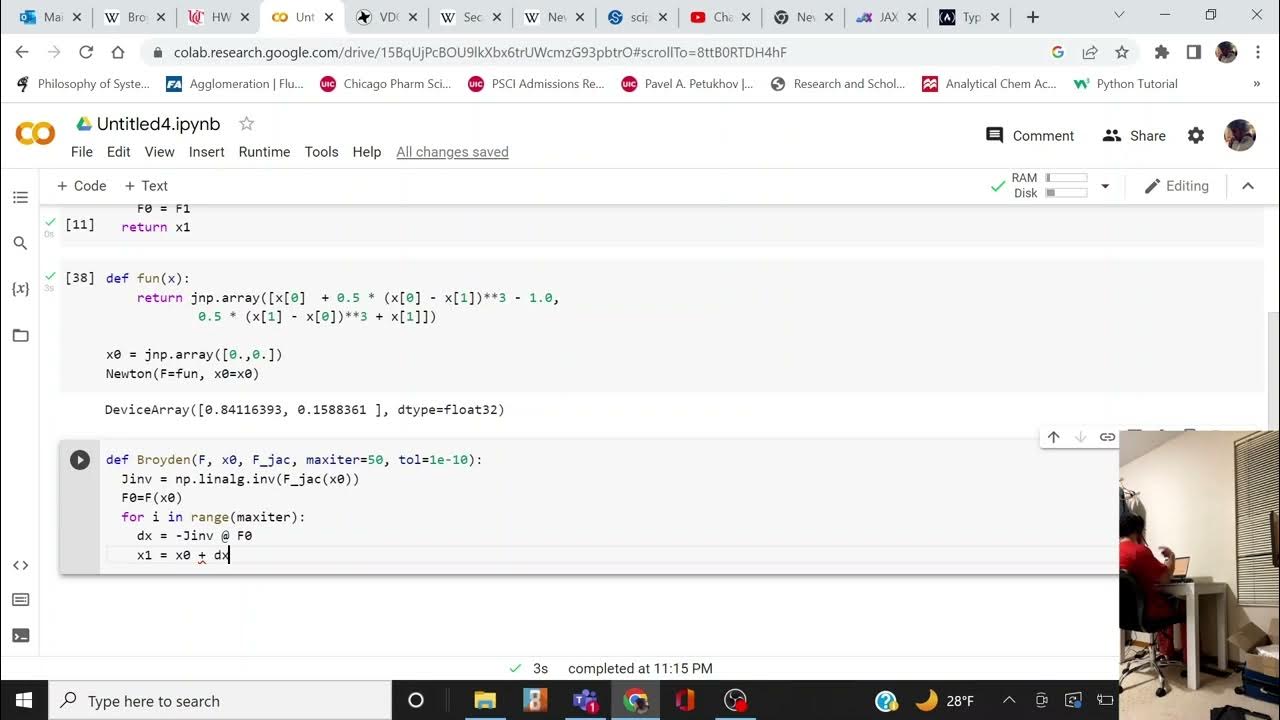Go back in browser history
The height and width of the screenshot is (720, 1280).
click(22, 52)
